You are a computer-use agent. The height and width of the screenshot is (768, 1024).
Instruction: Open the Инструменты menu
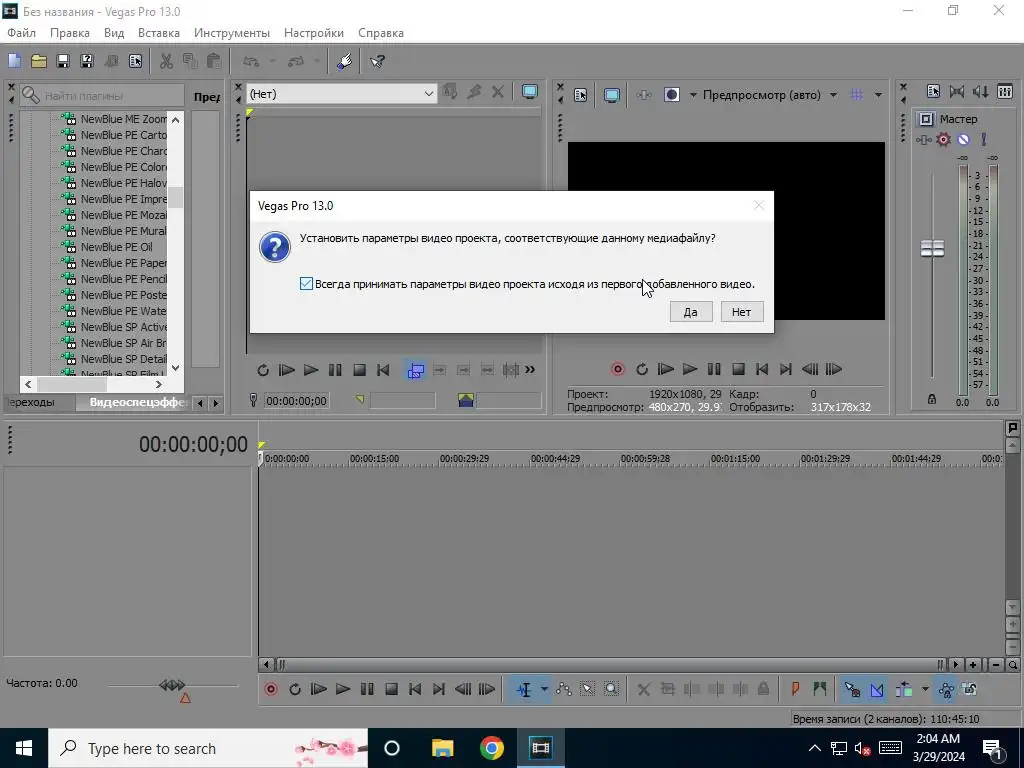[232, 33]
